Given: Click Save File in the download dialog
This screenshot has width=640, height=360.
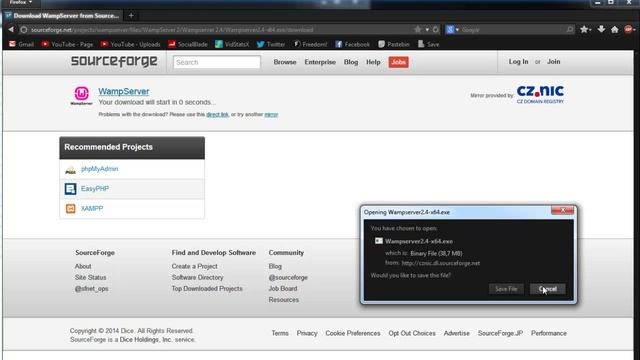Looking at the screenshot, I should point(506,289).
